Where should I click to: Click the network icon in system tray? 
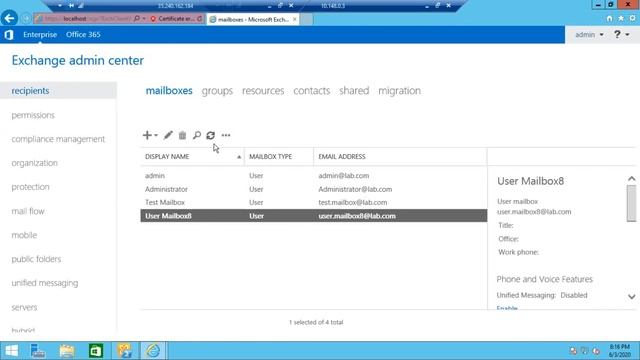[x=584, y=351]
